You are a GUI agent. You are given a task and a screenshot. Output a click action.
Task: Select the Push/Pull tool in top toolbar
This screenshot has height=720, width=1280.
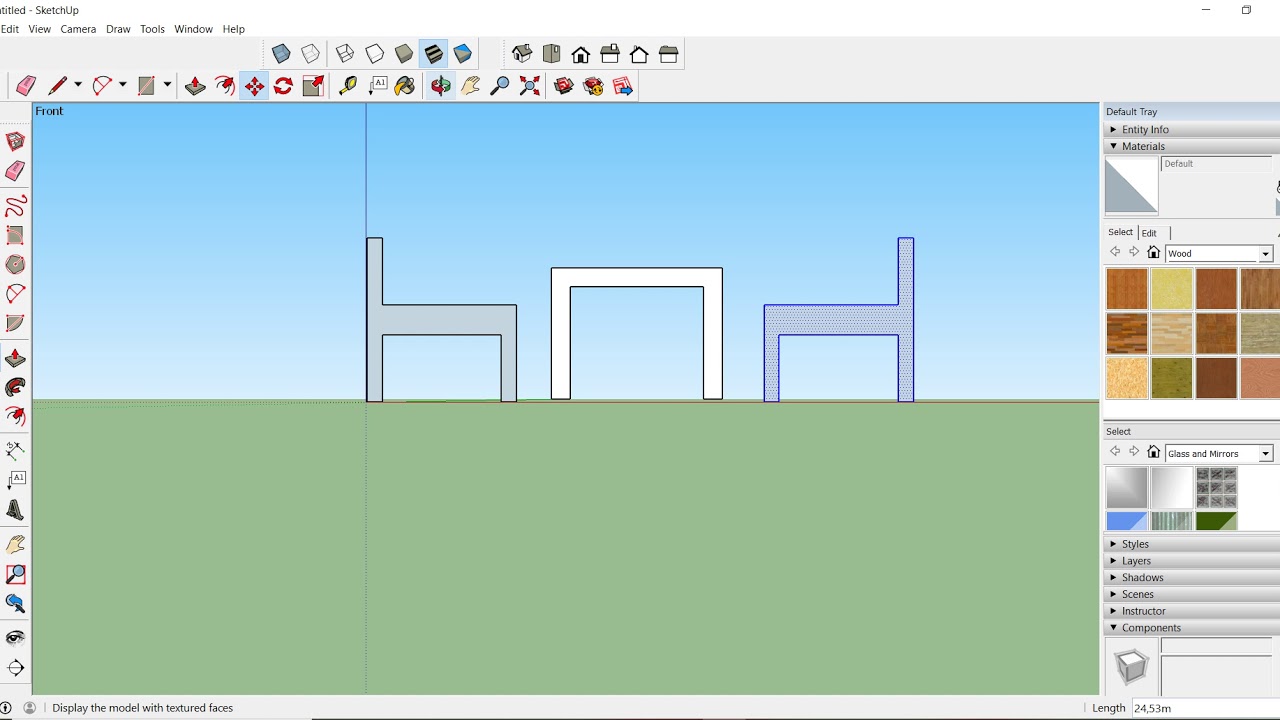point(195,86)
